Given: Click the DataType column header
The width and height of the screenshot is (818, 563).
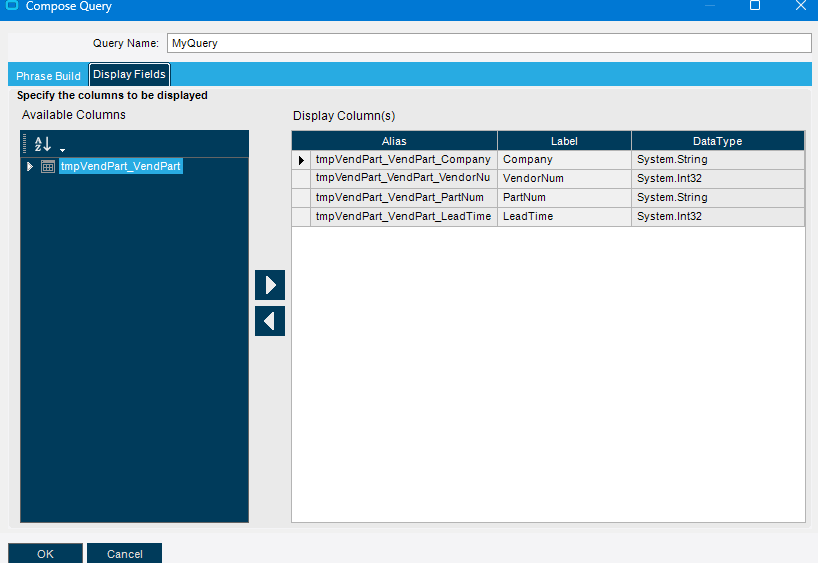Looking at the screenshot, I should coord(718,141).
